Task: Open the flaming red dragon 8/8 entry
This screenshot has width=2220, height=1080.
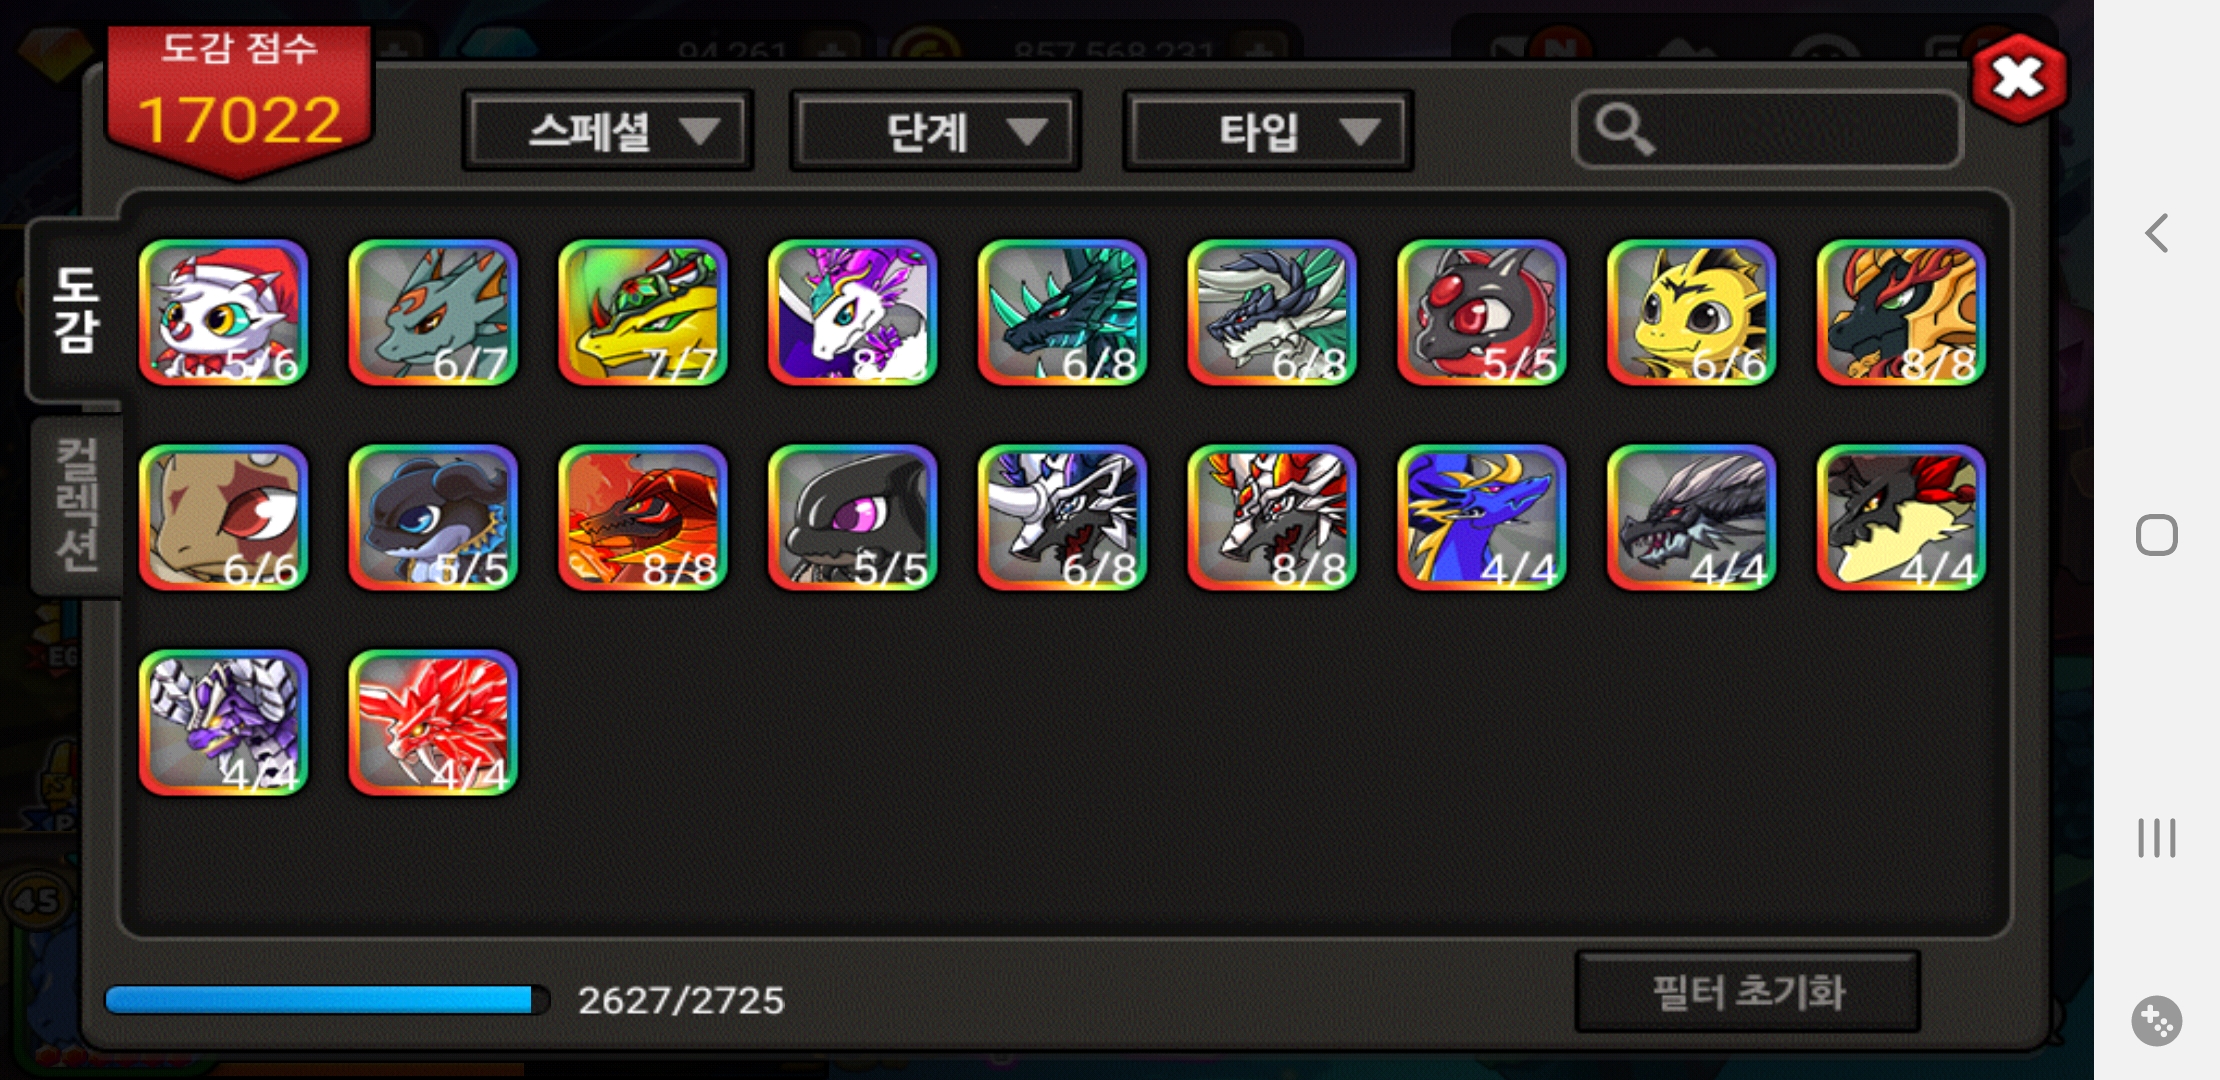Action: [x=642, y=518]
